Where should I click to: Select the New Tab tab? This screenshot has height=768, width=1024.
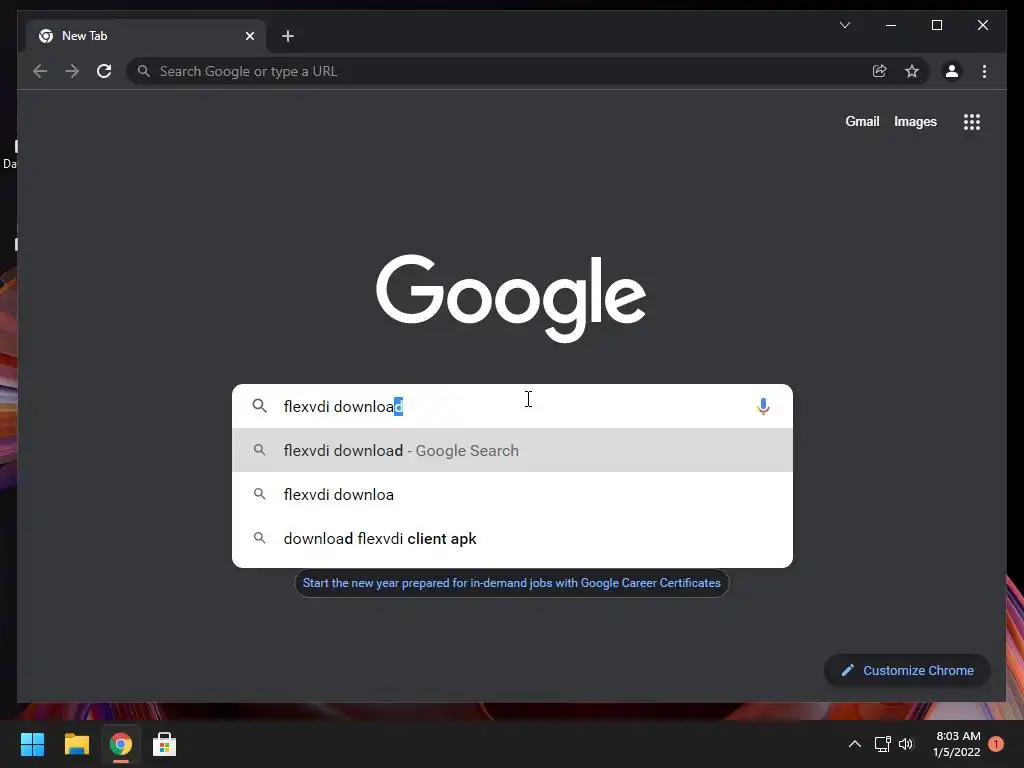tap(146, 36)
